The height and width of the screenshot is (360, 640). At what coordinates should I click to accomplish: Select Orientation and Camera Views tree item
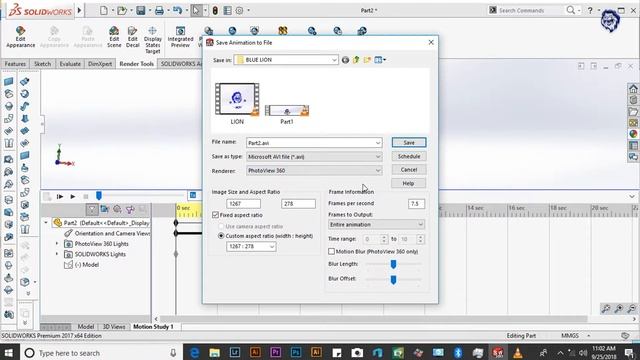coord(108,233)
